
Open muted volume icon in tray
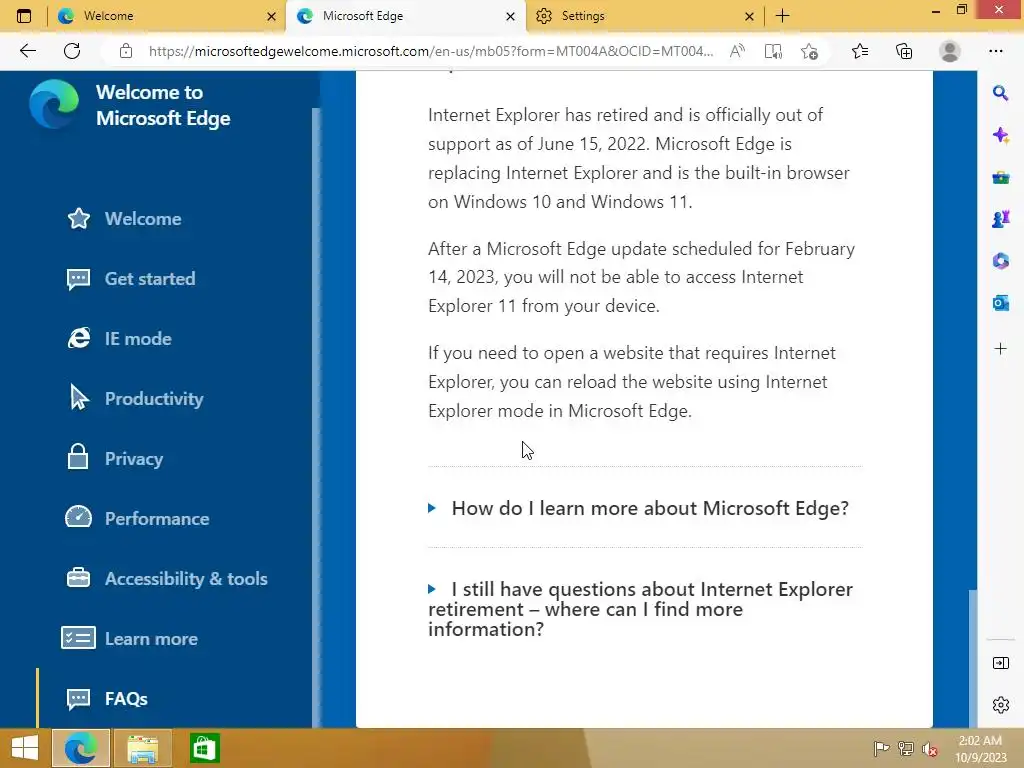pyautogui.click(x=930, y=748)
